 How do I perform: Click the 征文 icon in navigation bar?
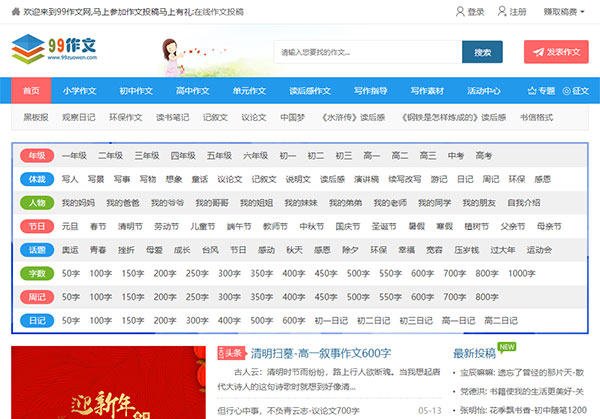(567, 91)
